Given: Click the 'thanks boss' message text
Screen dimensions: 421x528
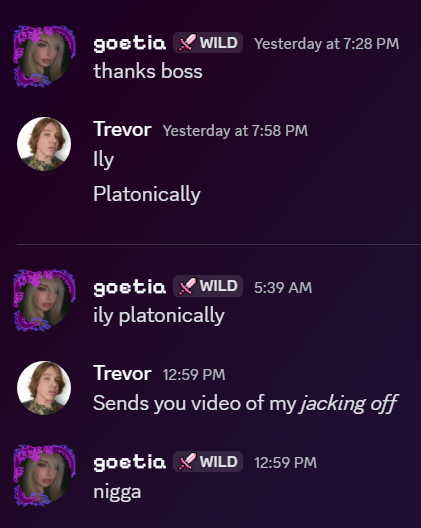Looking at the screenshot, I should click(x=148, y=71).
